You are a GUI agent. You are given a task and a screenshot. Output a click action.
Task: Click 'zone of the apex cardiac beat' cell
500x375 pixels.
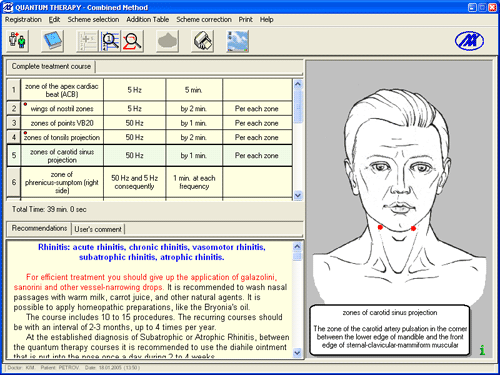62,90
